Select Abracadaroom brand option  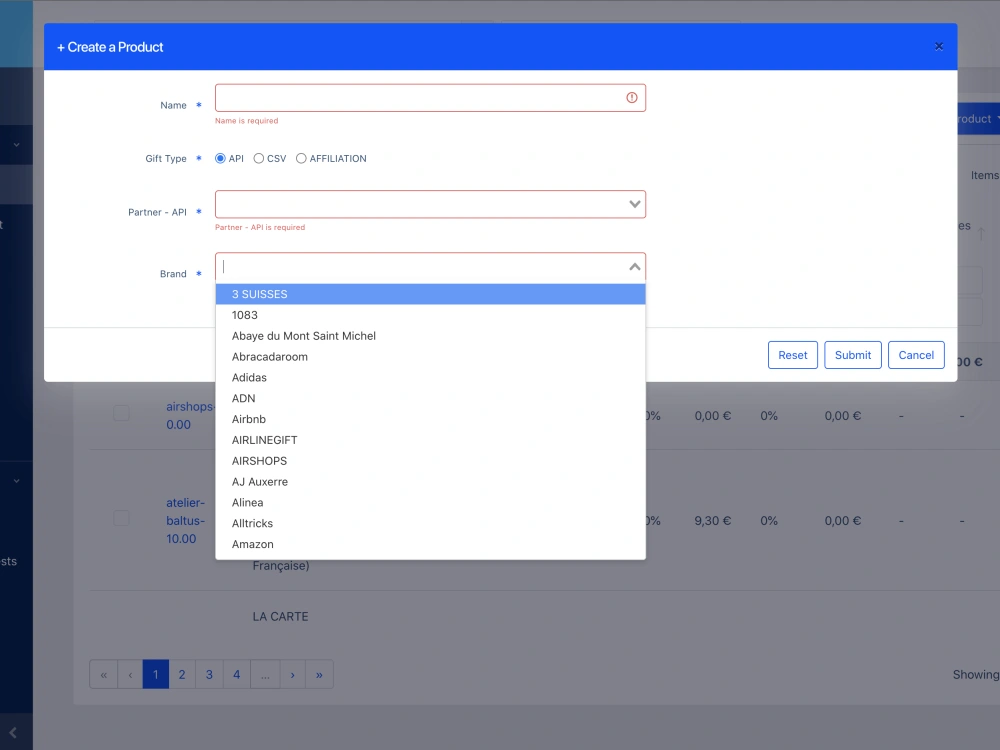point(430,357)
